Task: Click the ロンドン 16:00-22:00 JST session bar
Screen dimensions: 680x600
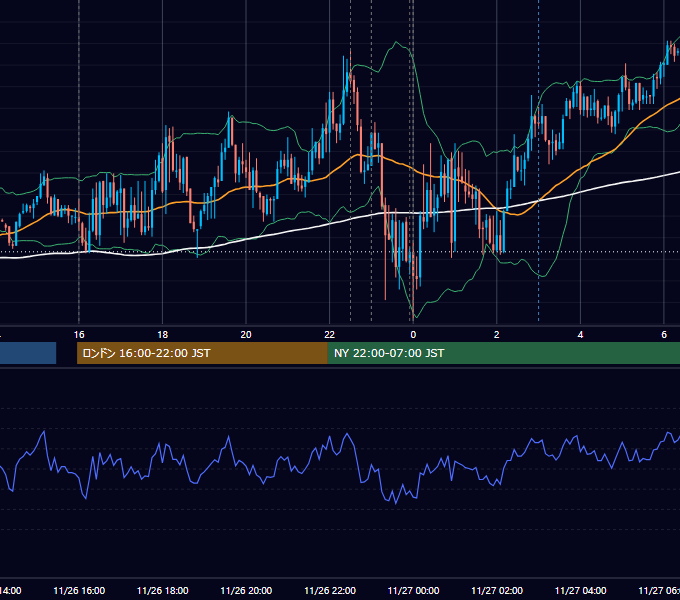Action: (202, 353)
